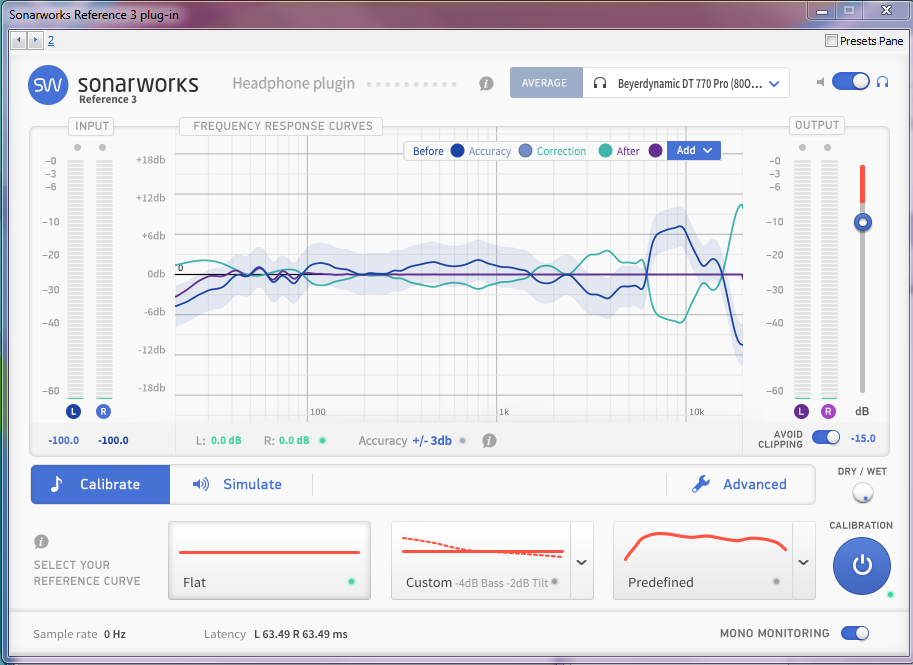Click the L: 0.0 dB correction readout
Viewport: 913px width, 665px height.
(x=218, y=441)
